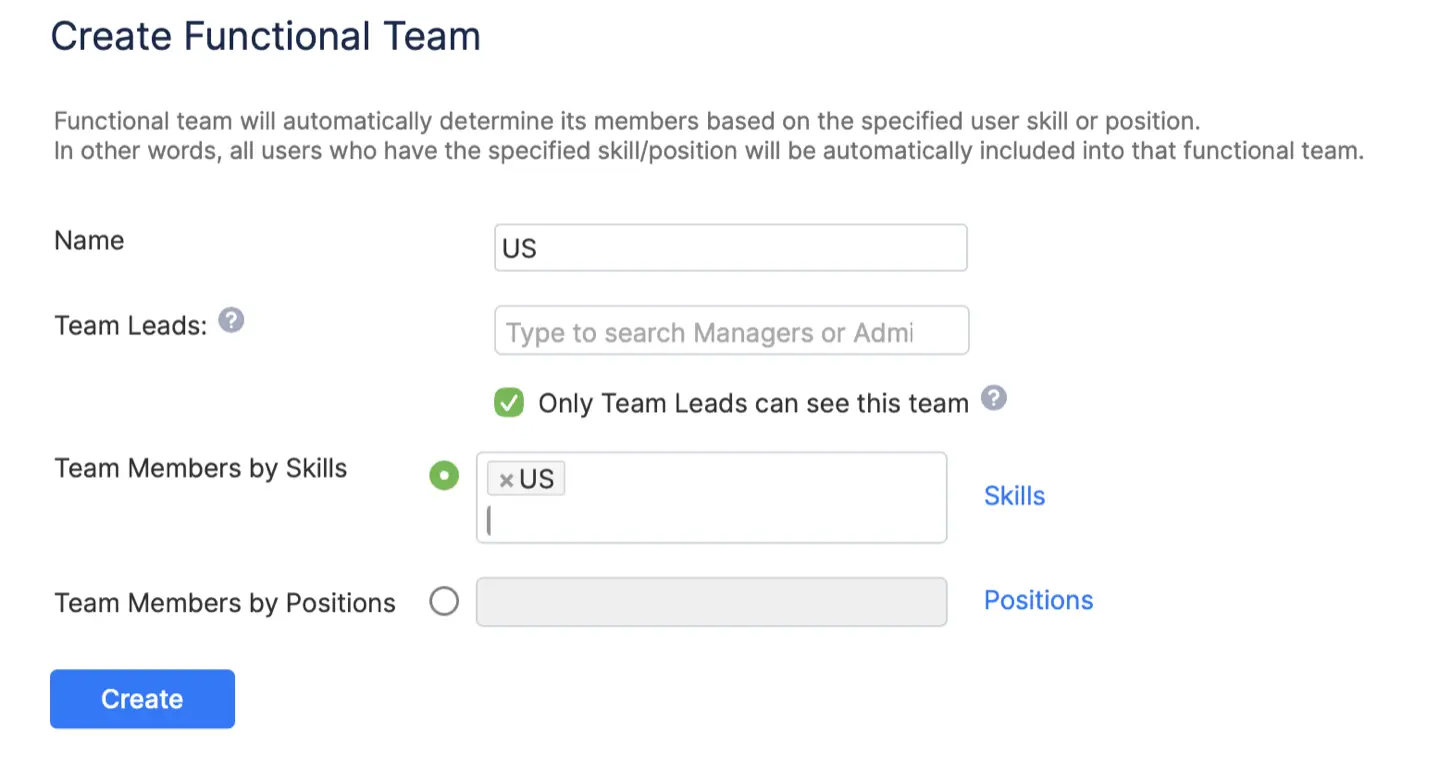
Task: Switch to Team Members by Positions
Action: [x=444, y=601]
